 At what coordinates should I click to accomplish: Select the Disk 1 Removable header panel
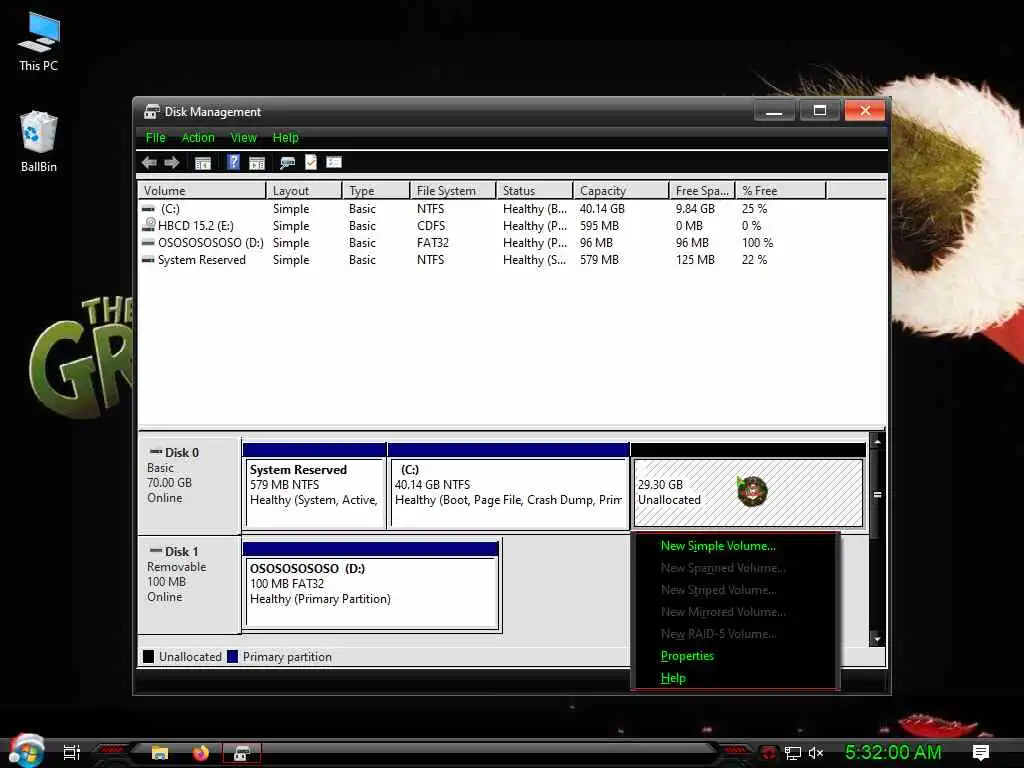point(189,584)
